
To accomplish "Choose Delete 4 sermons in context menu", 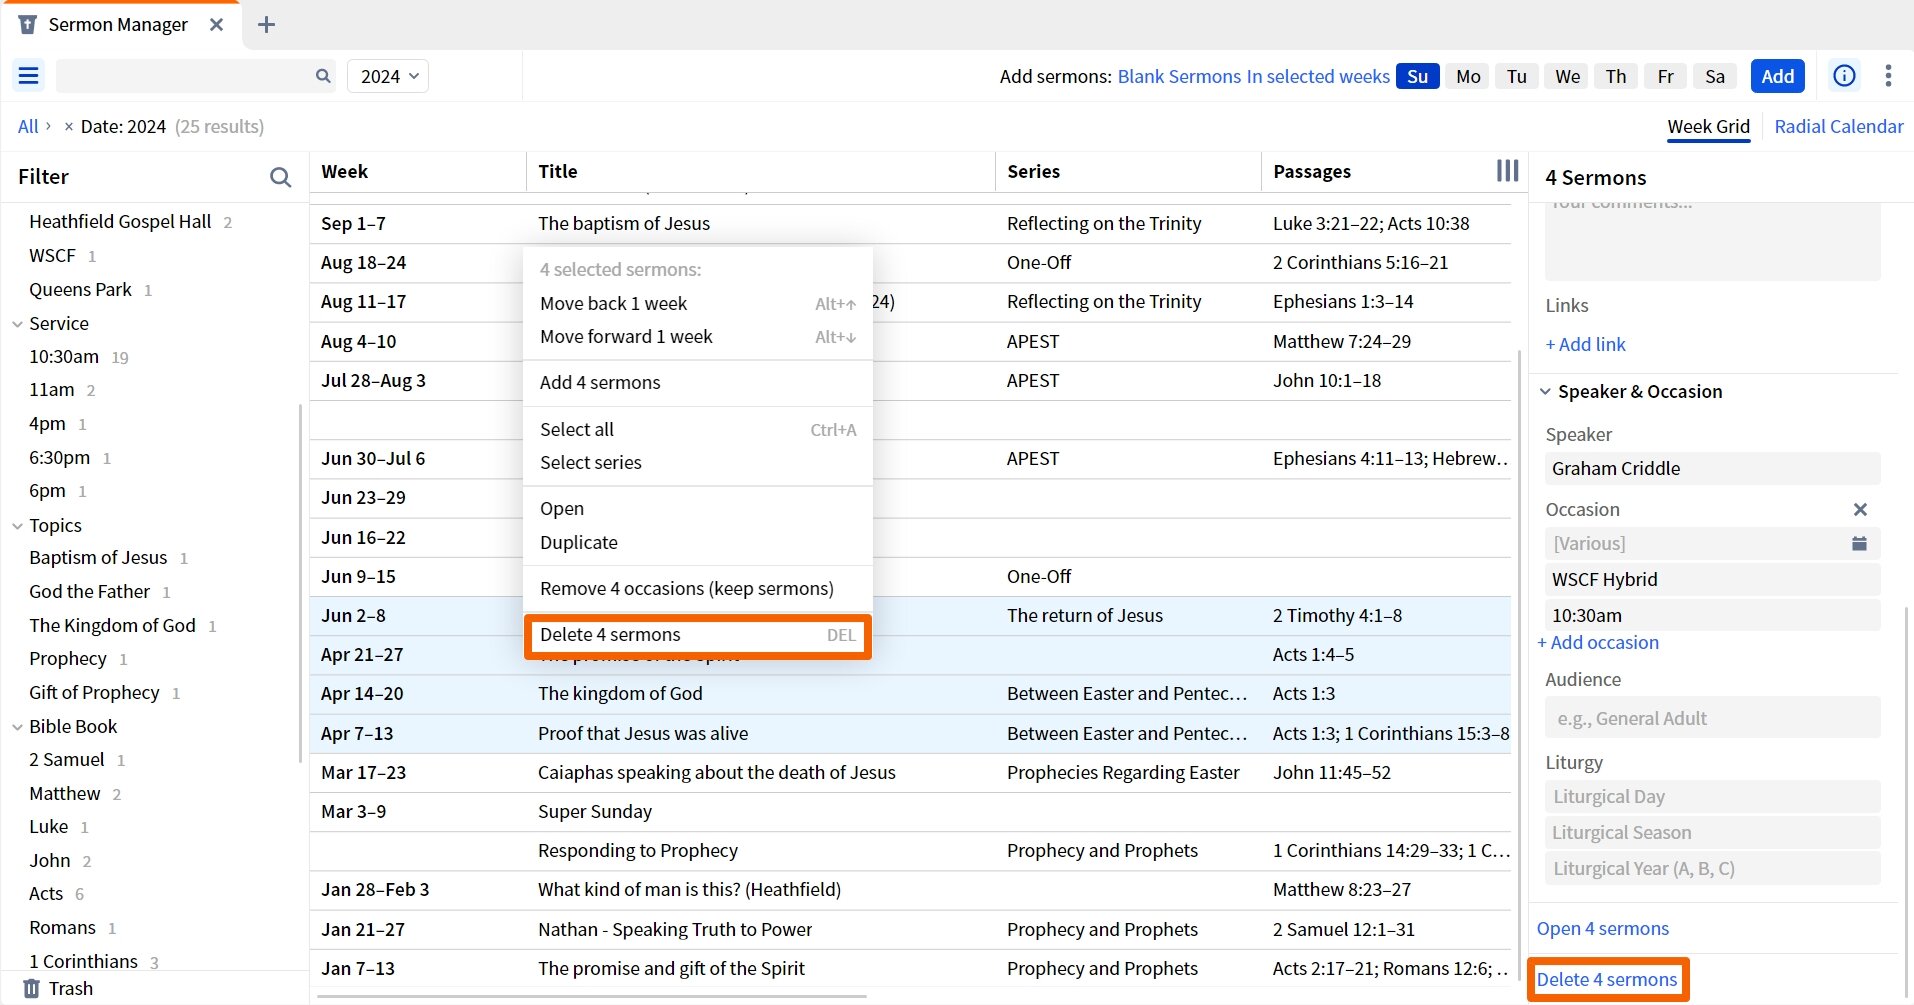I will click(x=698, y=635).
